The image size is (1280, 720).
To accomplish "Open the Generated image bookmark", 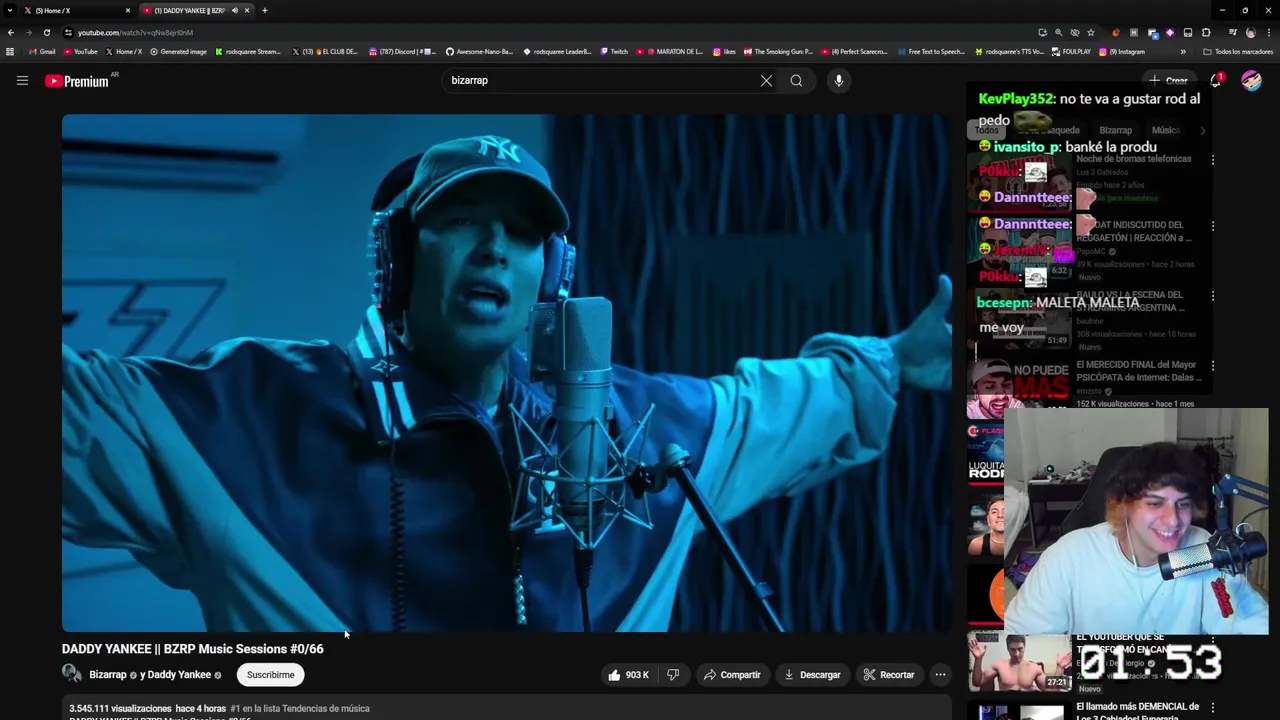I will pos(178,52).
